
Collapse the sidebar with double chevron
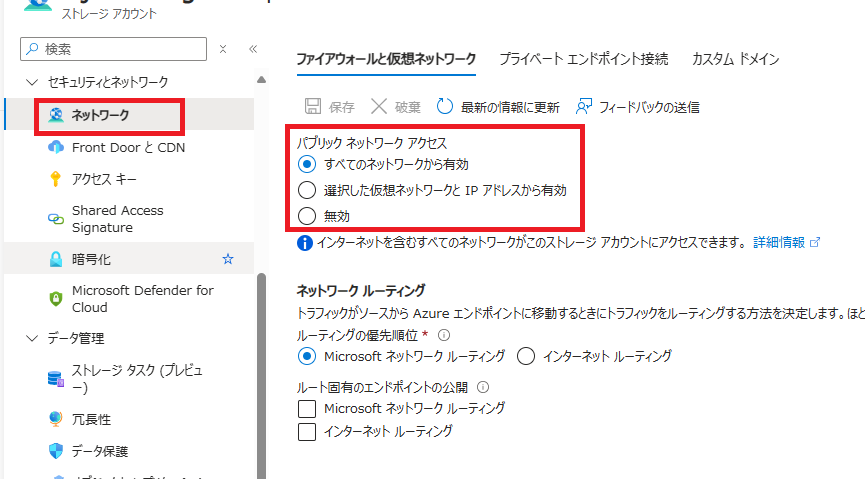253,49
